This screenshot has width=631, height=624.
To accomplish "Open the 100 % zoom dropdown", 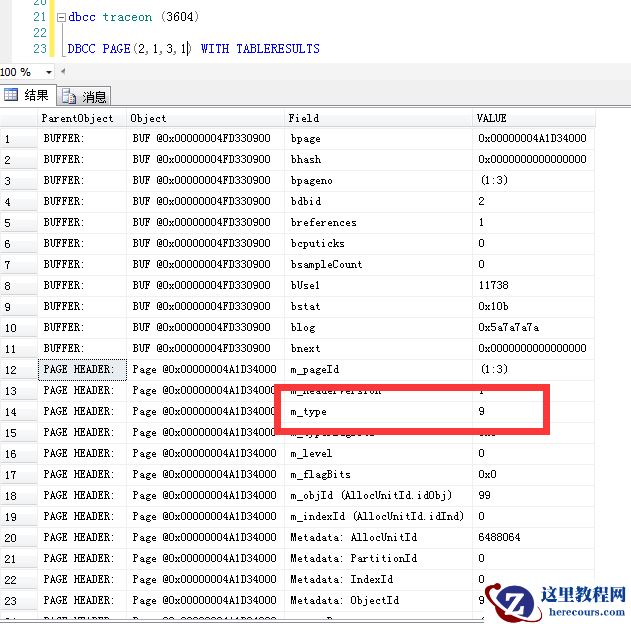I will coord(49,72).
